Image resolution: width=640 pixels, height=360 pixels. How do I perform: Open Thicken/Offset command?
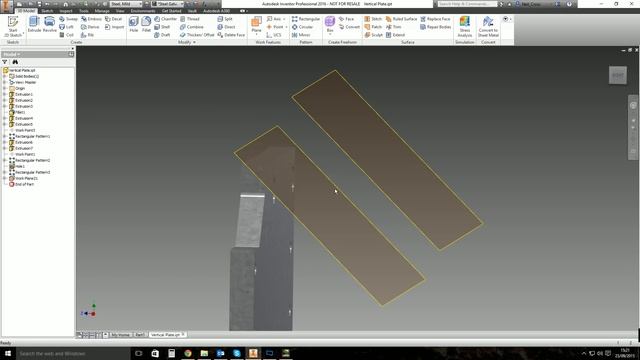[x=197, y=35]
